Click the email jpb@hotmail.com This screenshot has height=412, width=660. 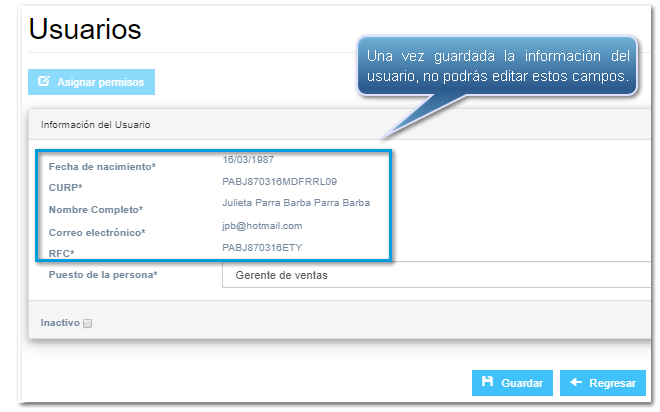tap(262, 226)
